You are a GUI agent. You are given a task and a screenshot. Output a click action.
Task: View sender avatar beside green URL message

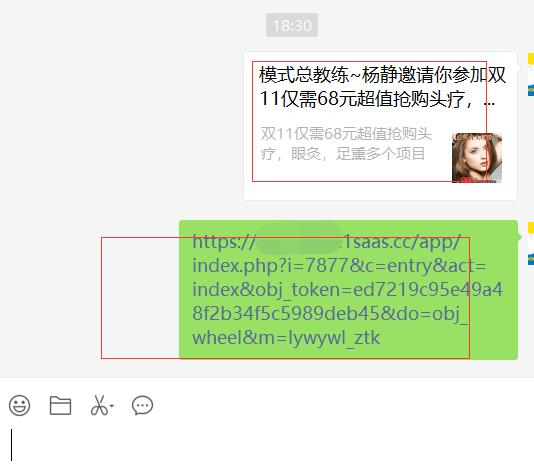coord(531,244)
